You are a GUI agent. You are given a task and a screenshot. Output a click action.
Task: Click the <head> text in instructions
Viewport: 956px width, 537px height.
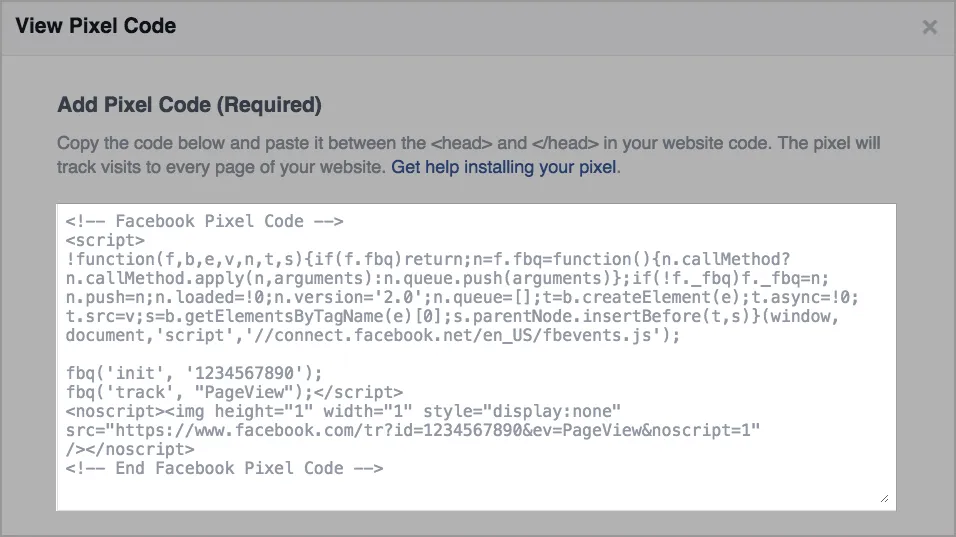pos(462,143)
